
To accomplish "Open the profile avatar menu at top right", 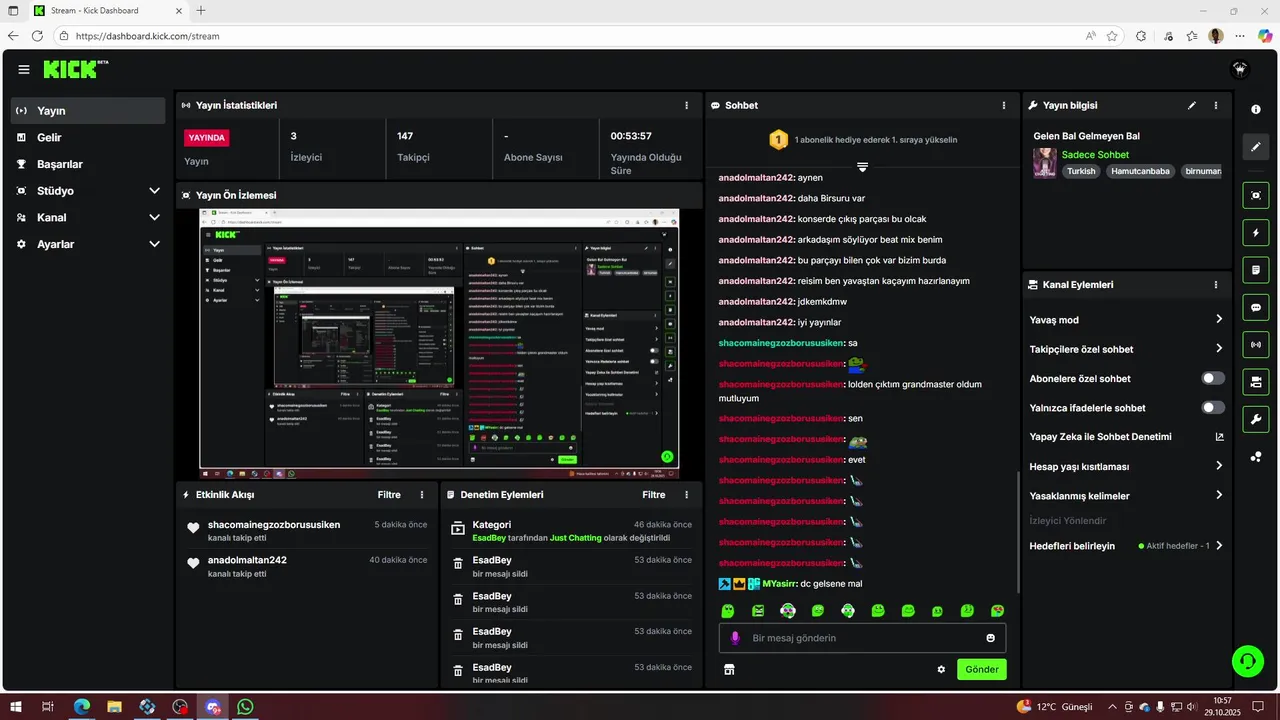I will point(1241,69).
